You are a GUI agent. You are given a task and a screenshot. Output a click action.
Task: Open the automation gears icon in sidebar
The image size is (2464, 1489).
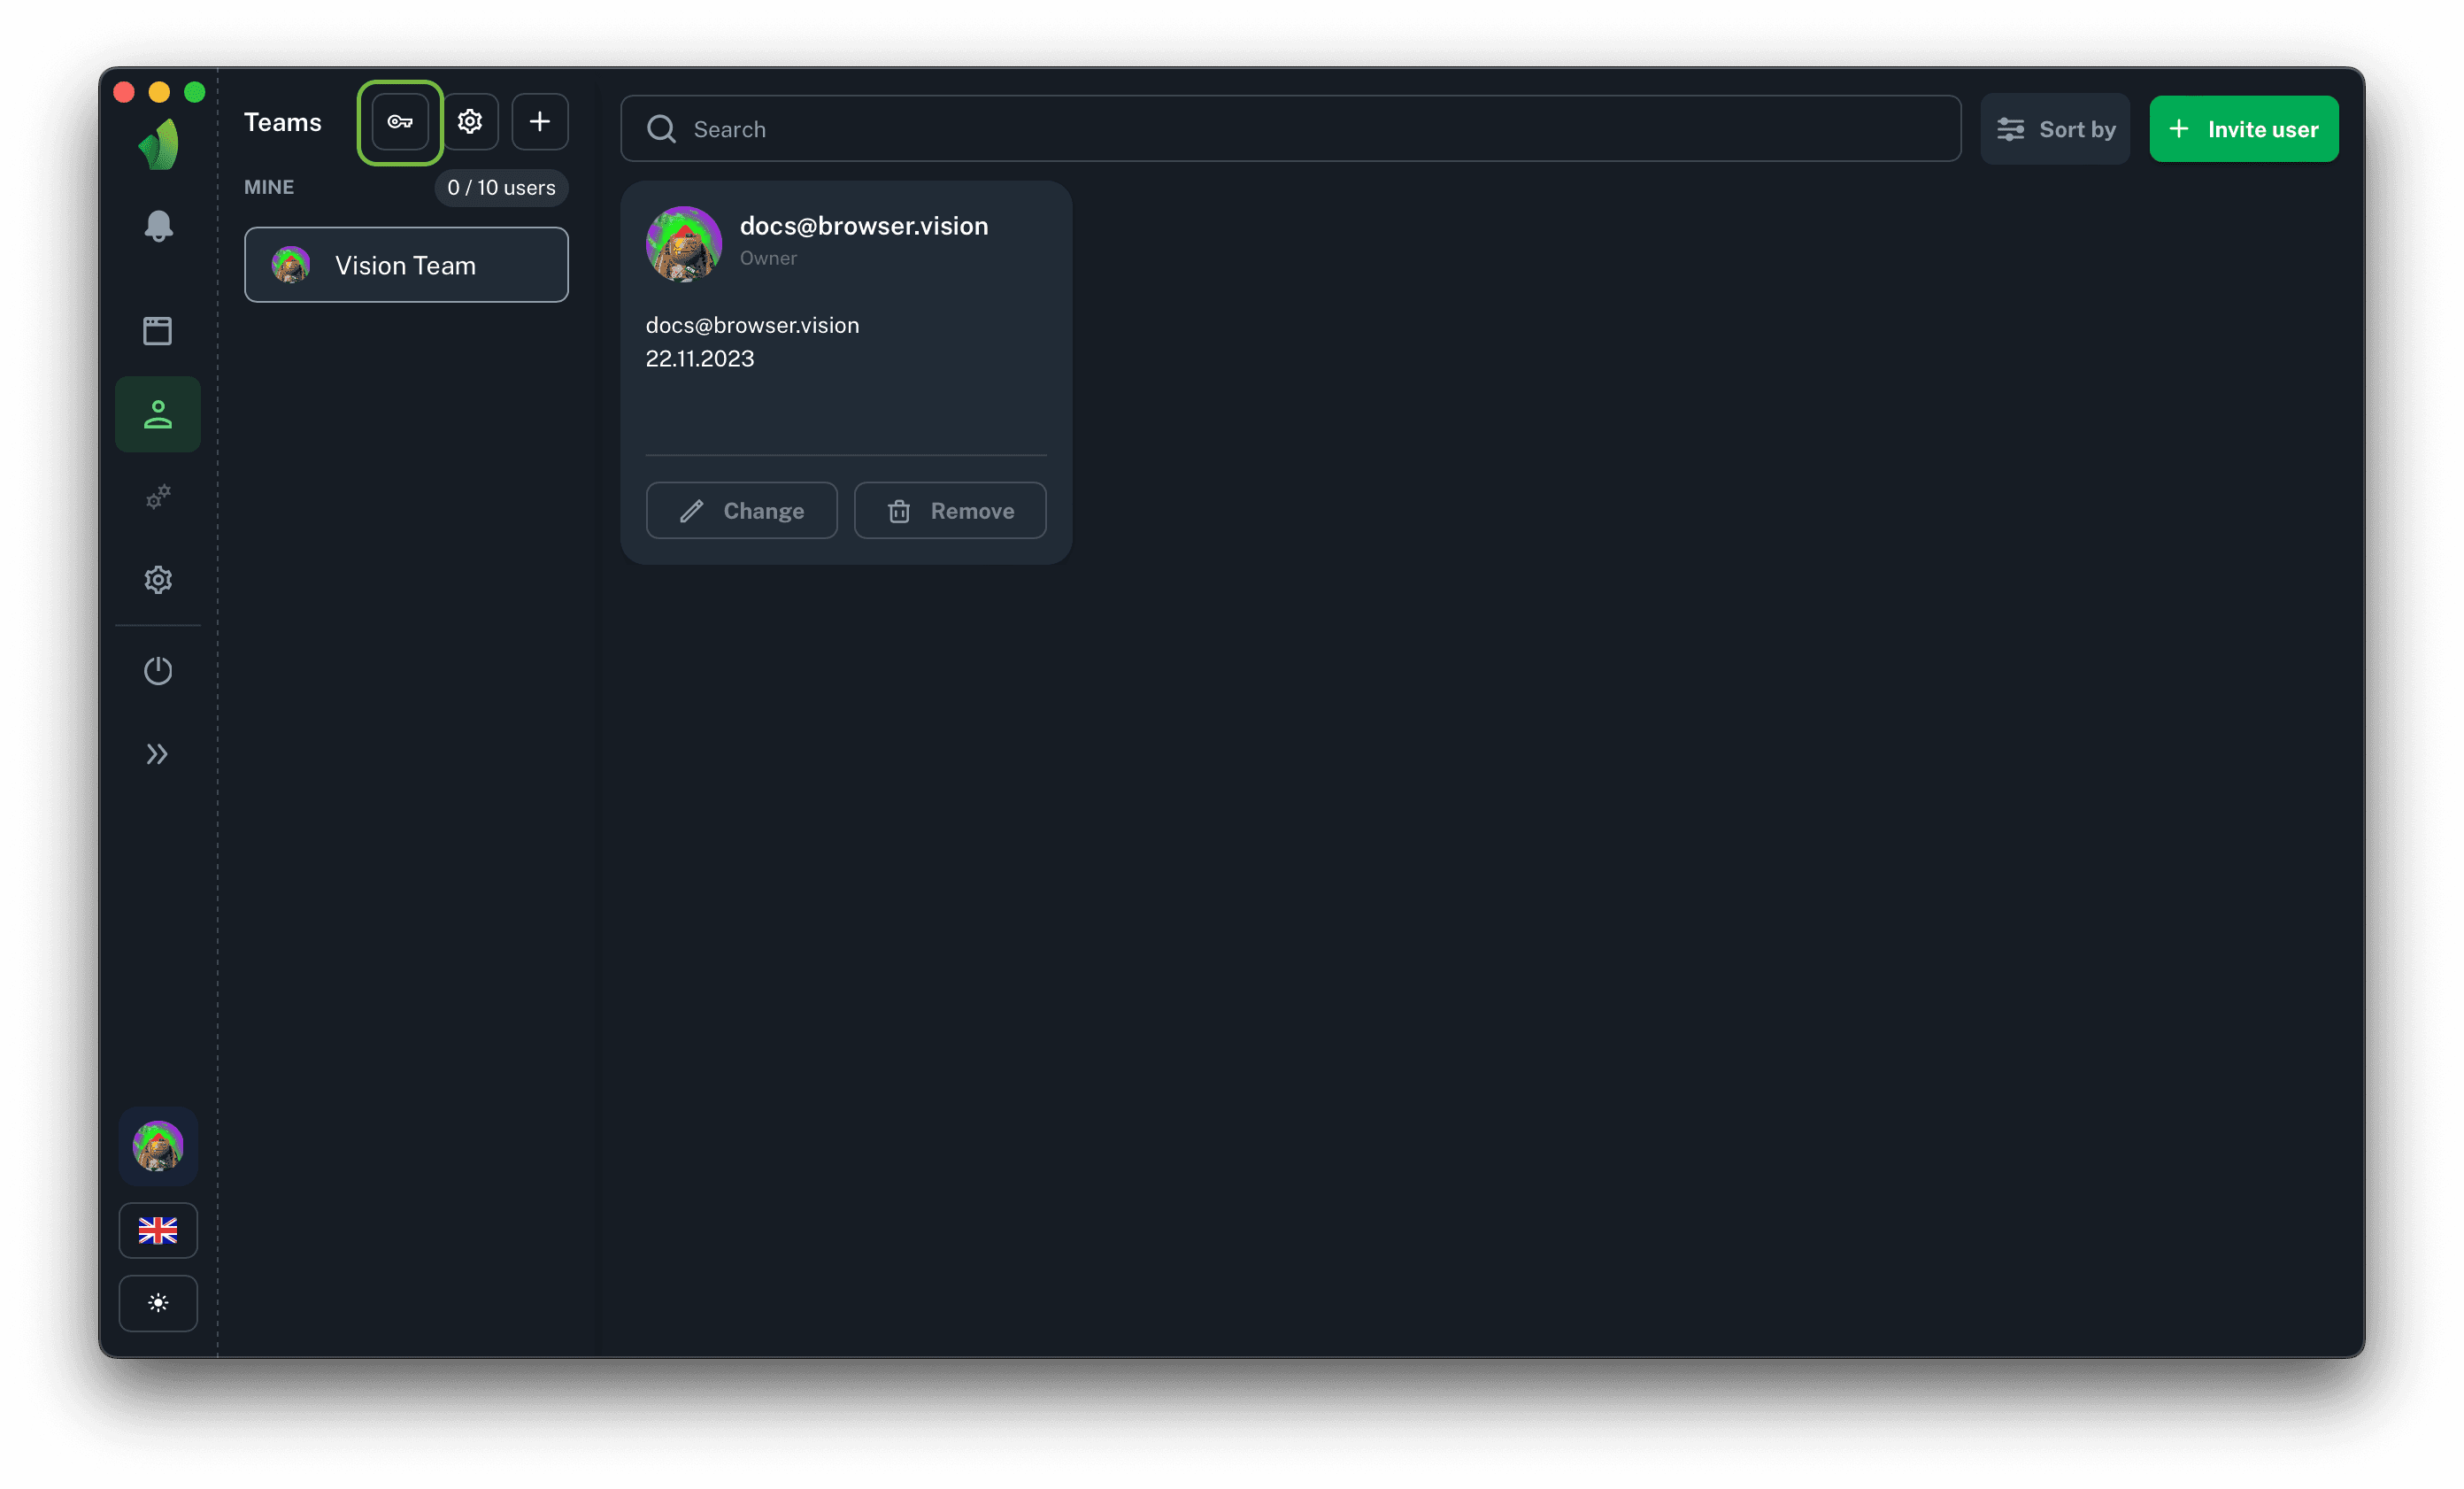tap(158, 497)
